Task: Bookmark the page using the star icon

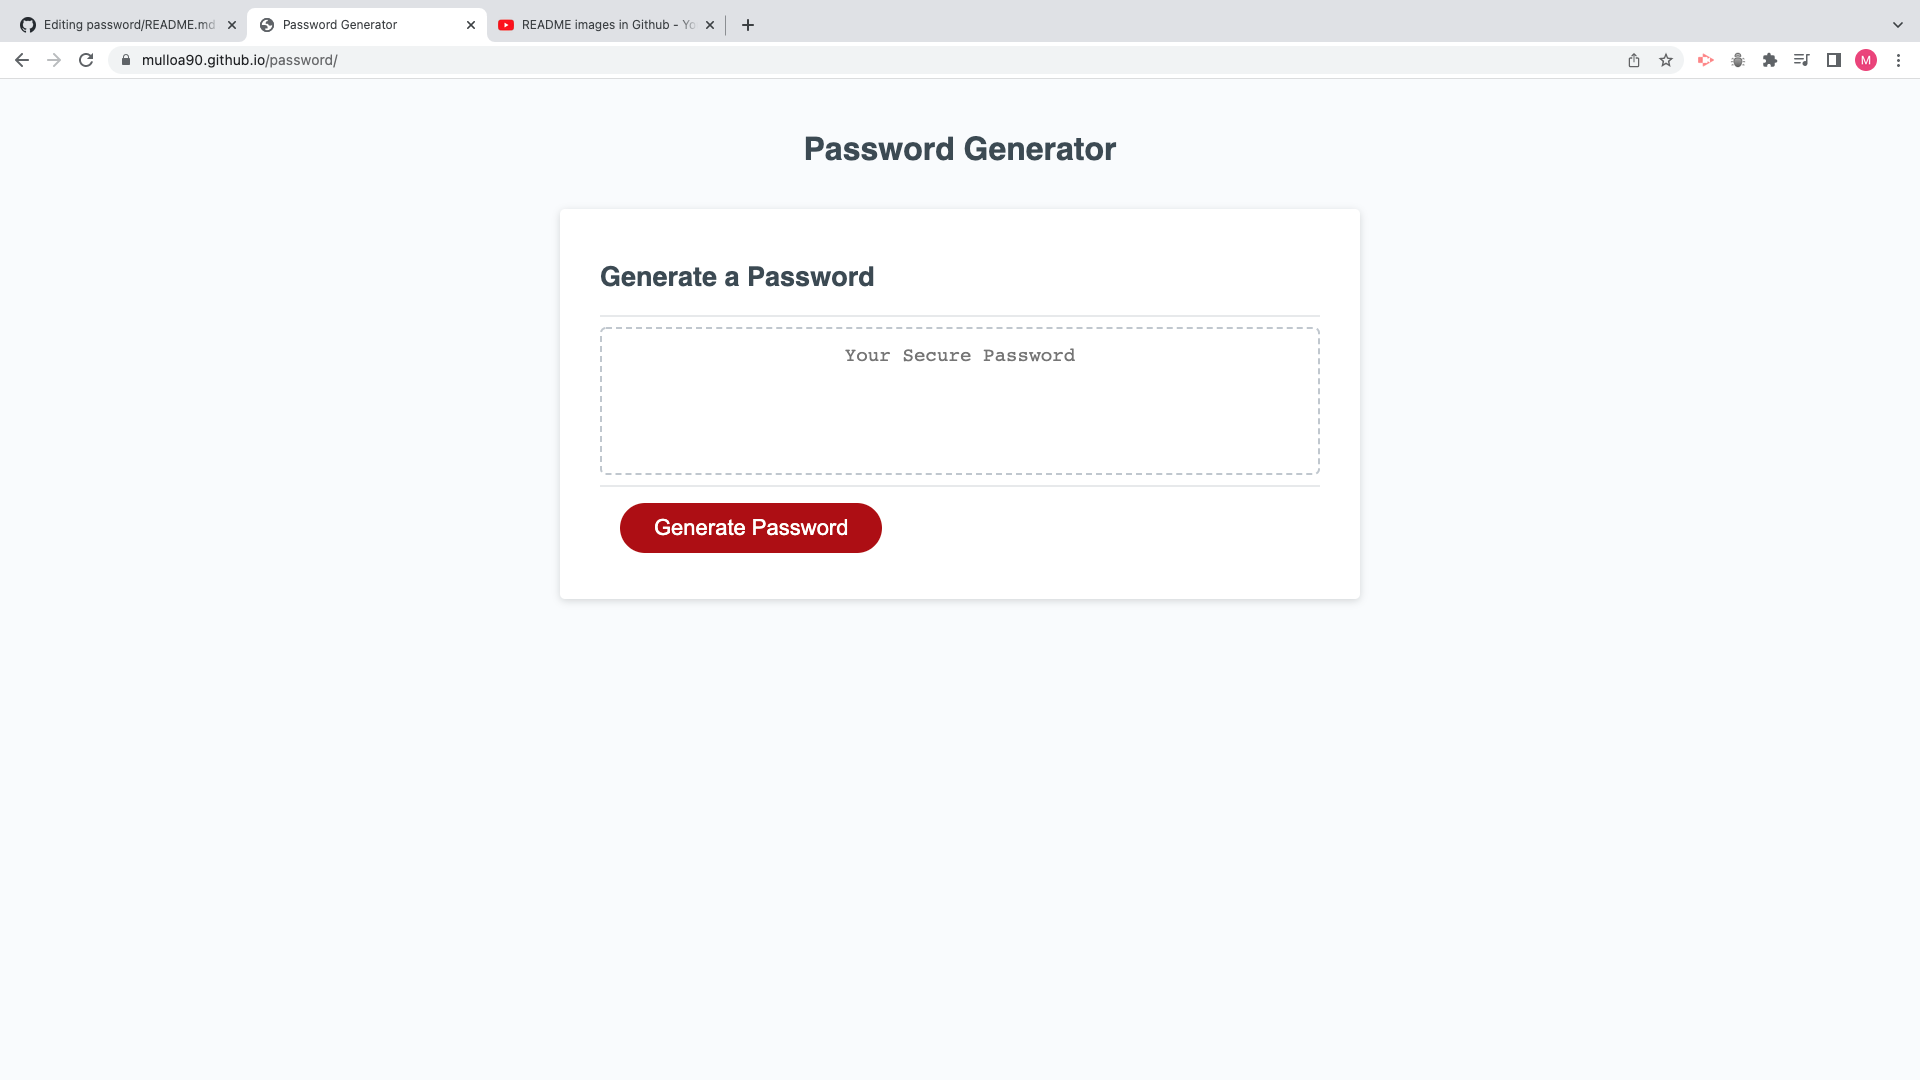Action: [1666, 60]
